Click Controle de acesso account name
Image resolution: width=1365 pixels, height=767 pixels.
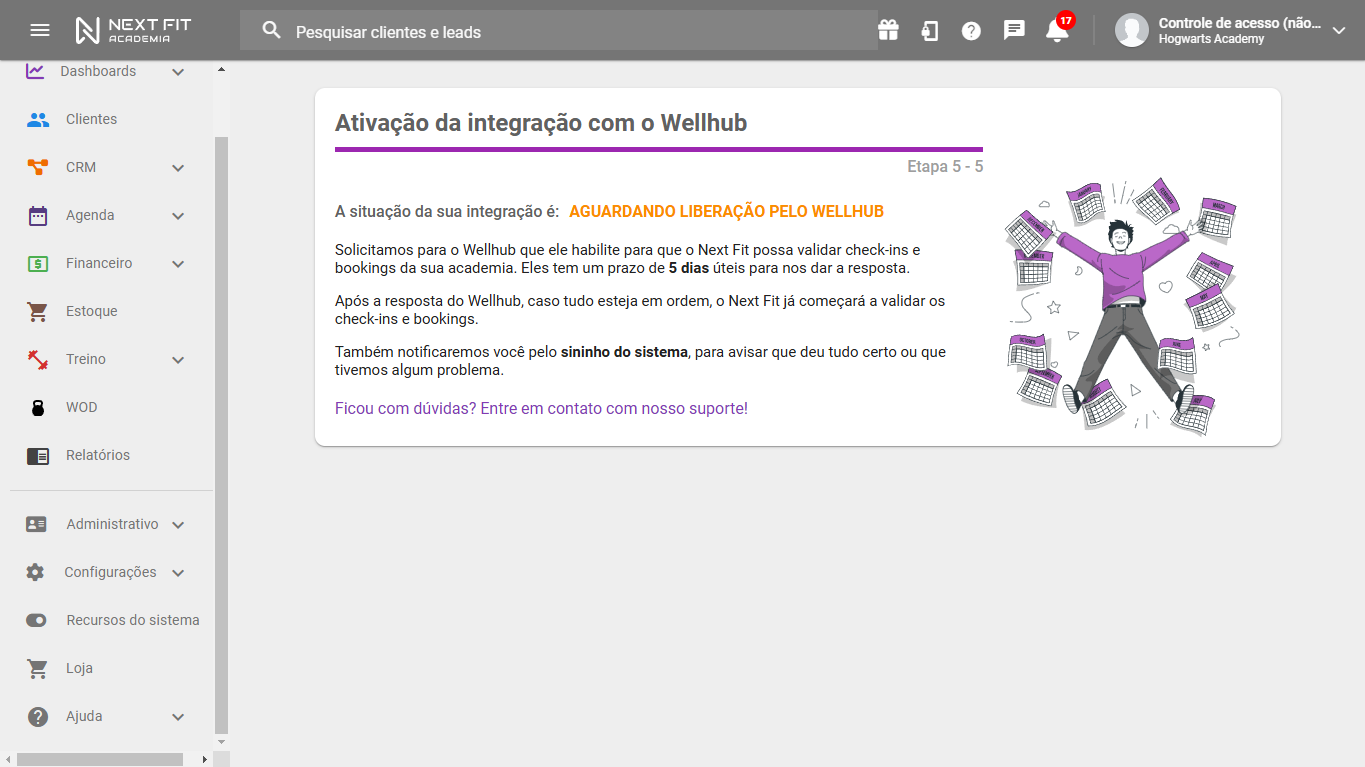(x=1240, y=23)
